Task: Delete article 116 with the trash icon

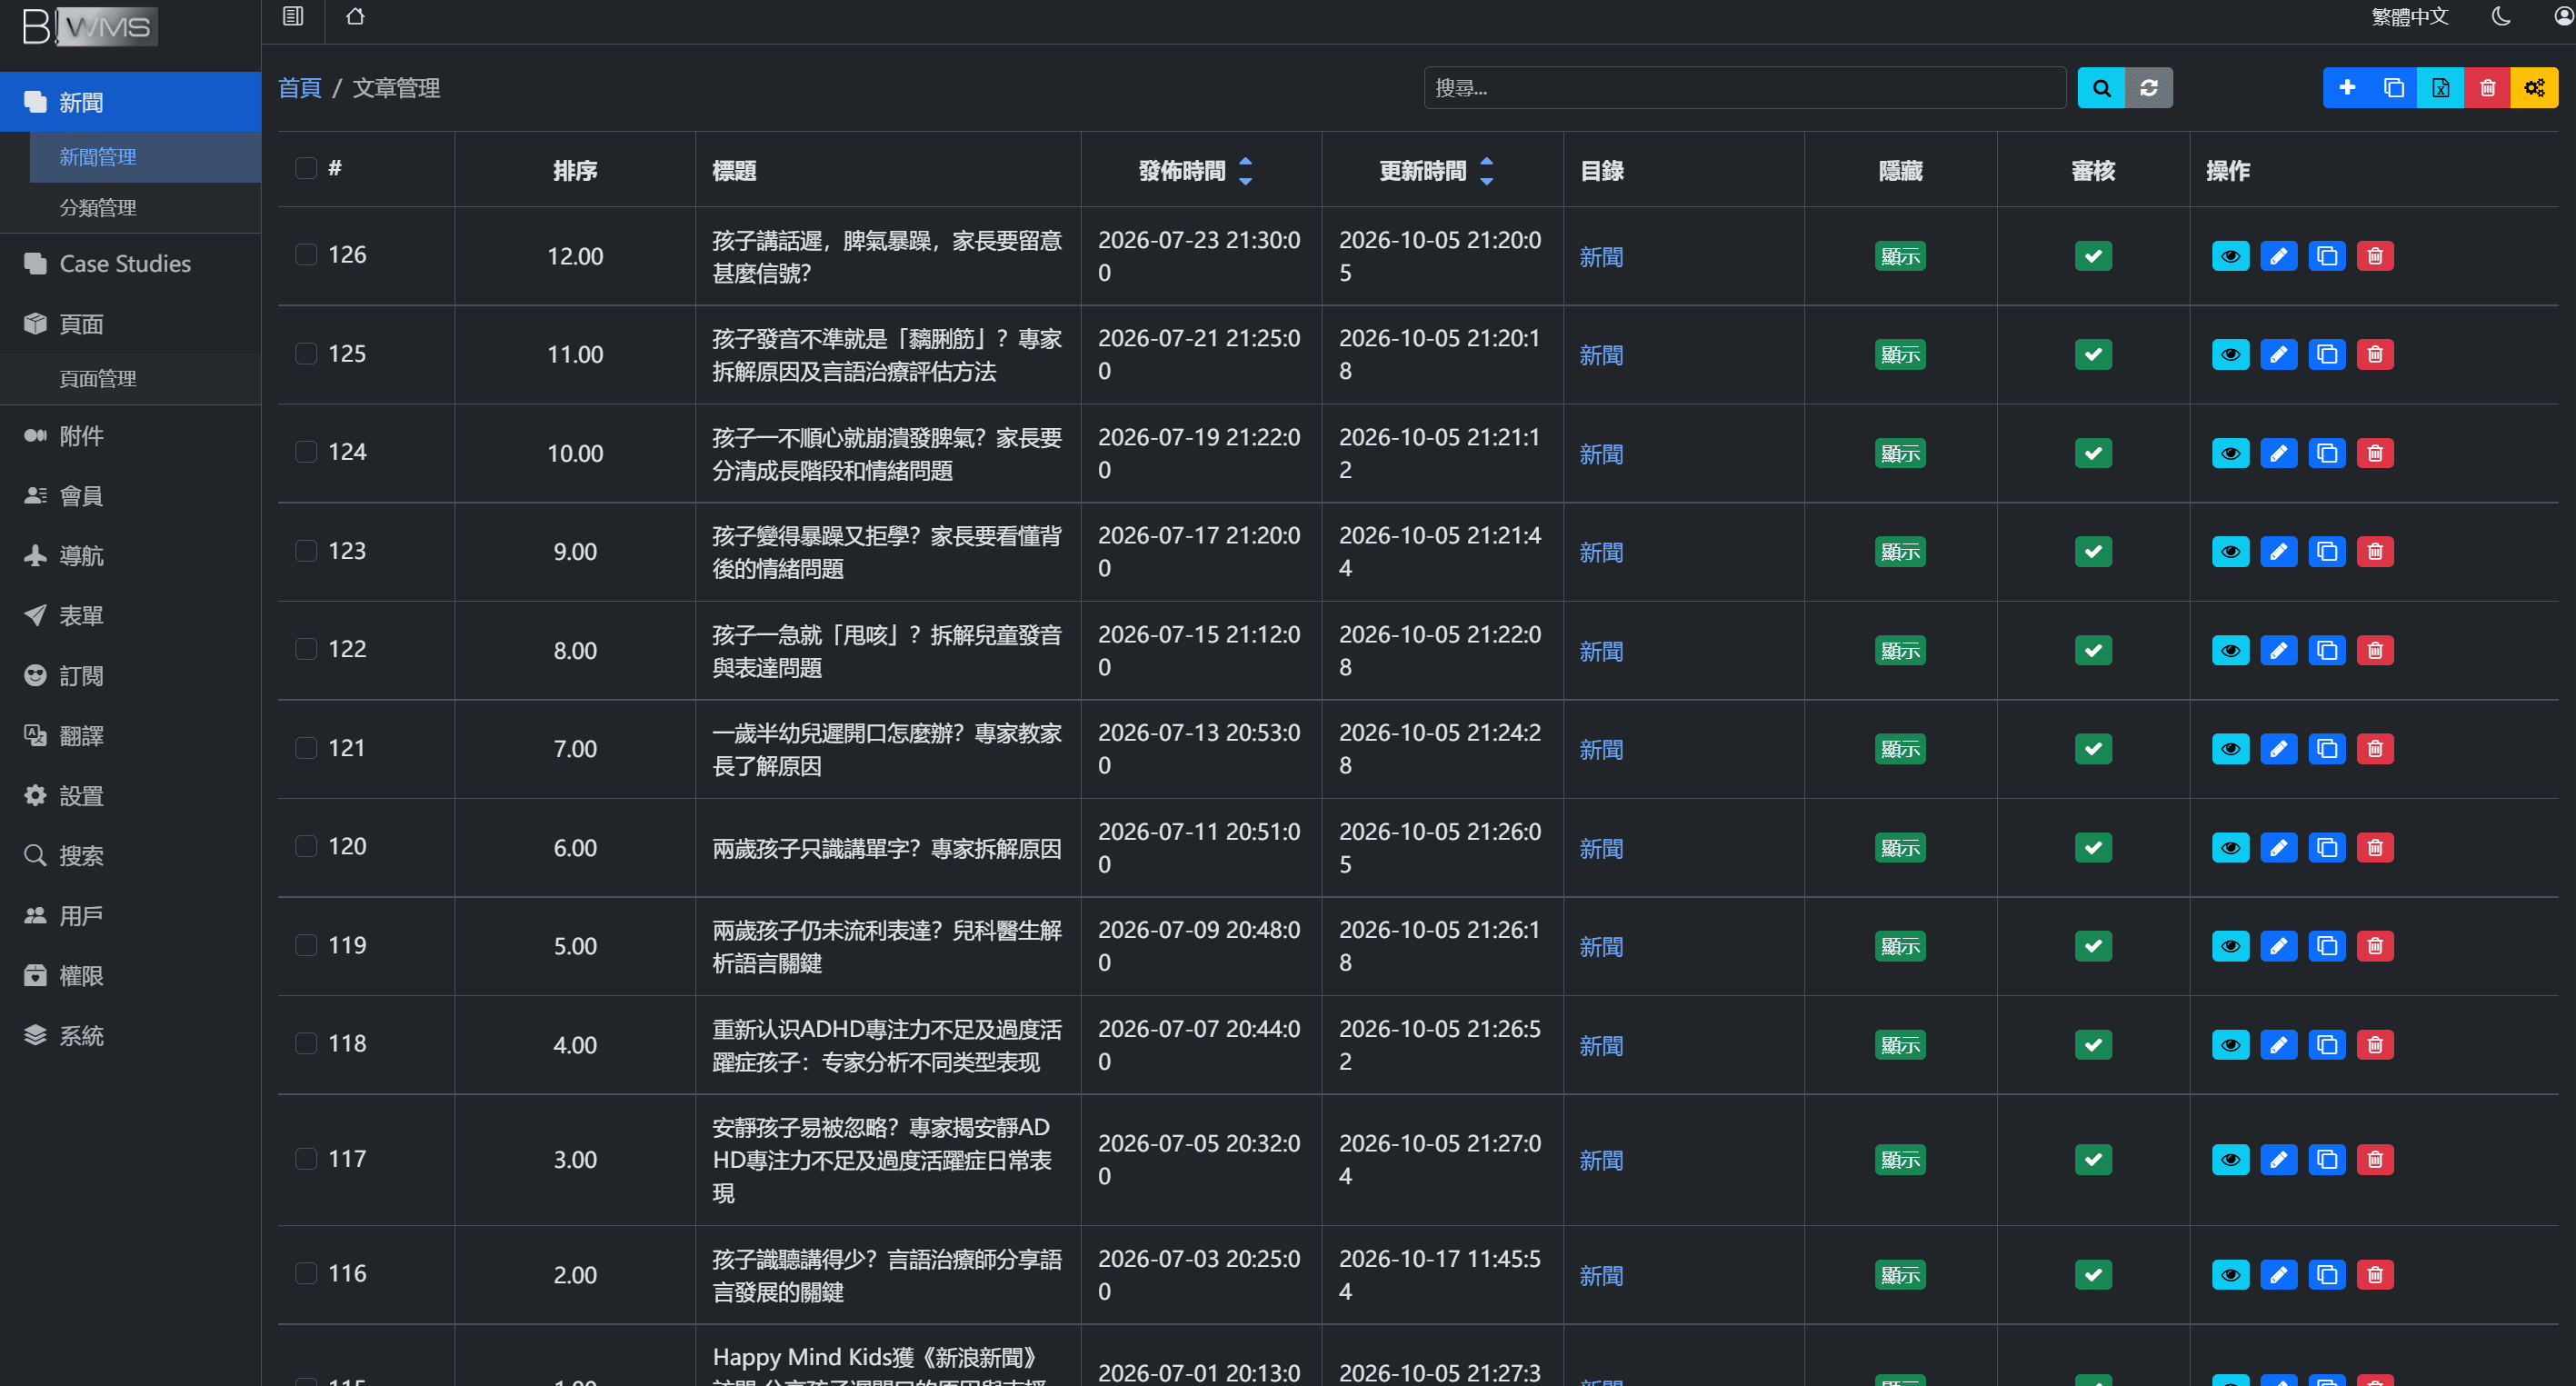Action: tap(2375, 1274)
